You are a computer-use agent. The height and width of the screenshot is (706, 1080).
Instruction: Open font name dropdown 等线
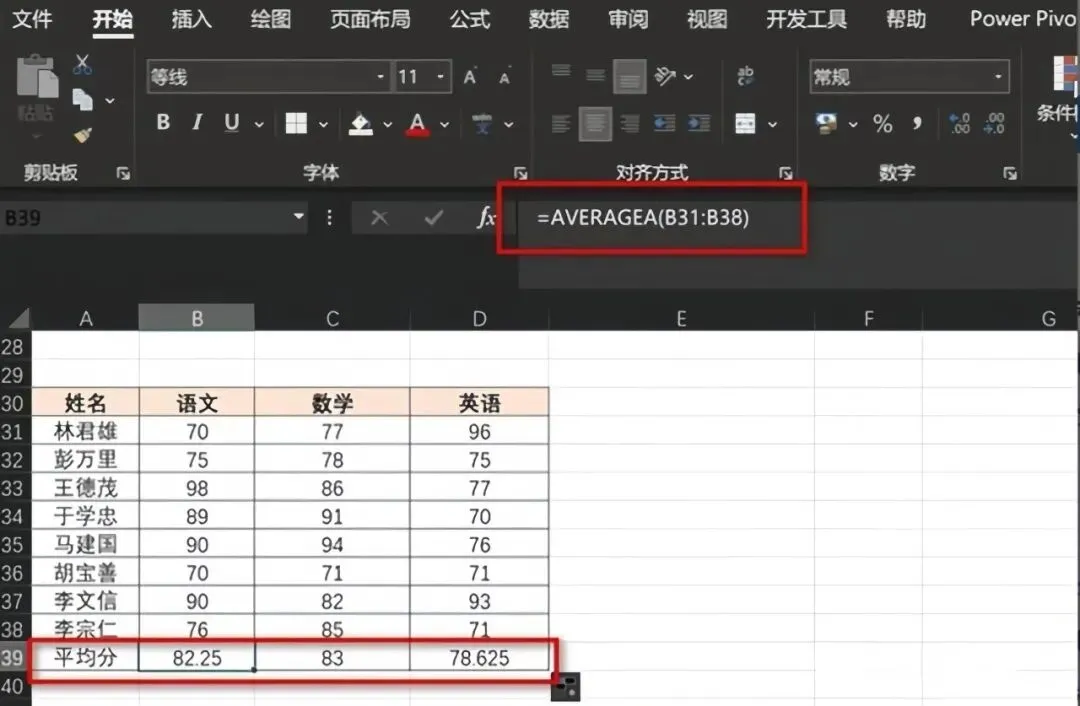380,76
